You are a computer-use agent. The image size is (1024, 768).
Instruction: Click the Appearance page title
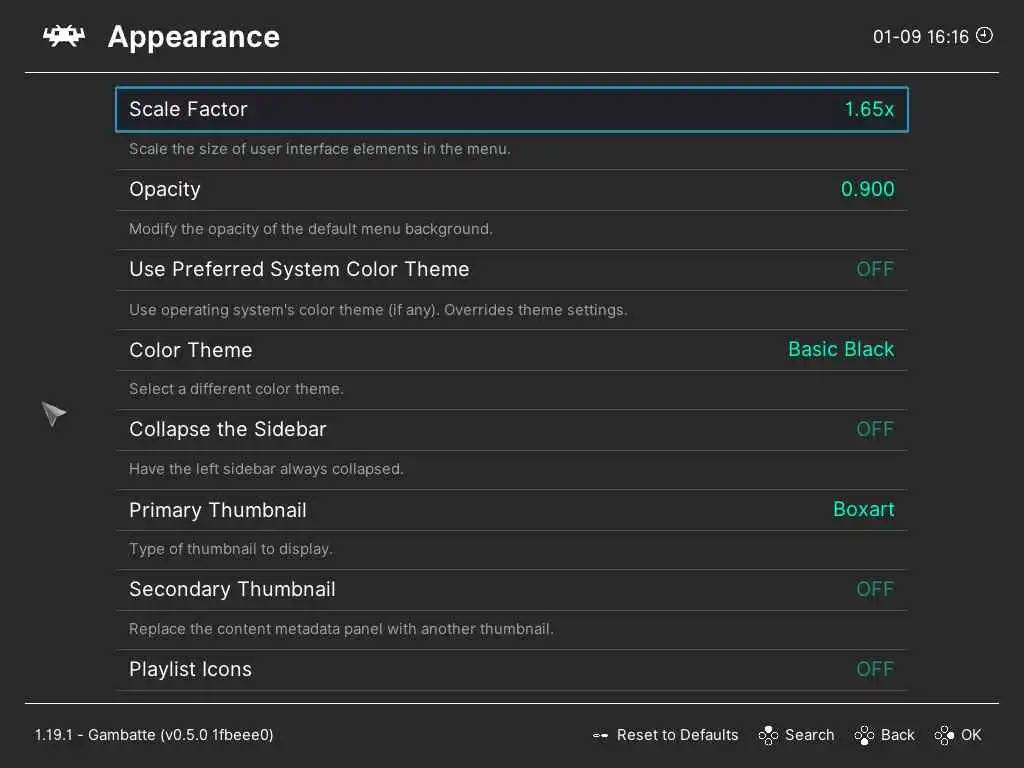(193, 37)
